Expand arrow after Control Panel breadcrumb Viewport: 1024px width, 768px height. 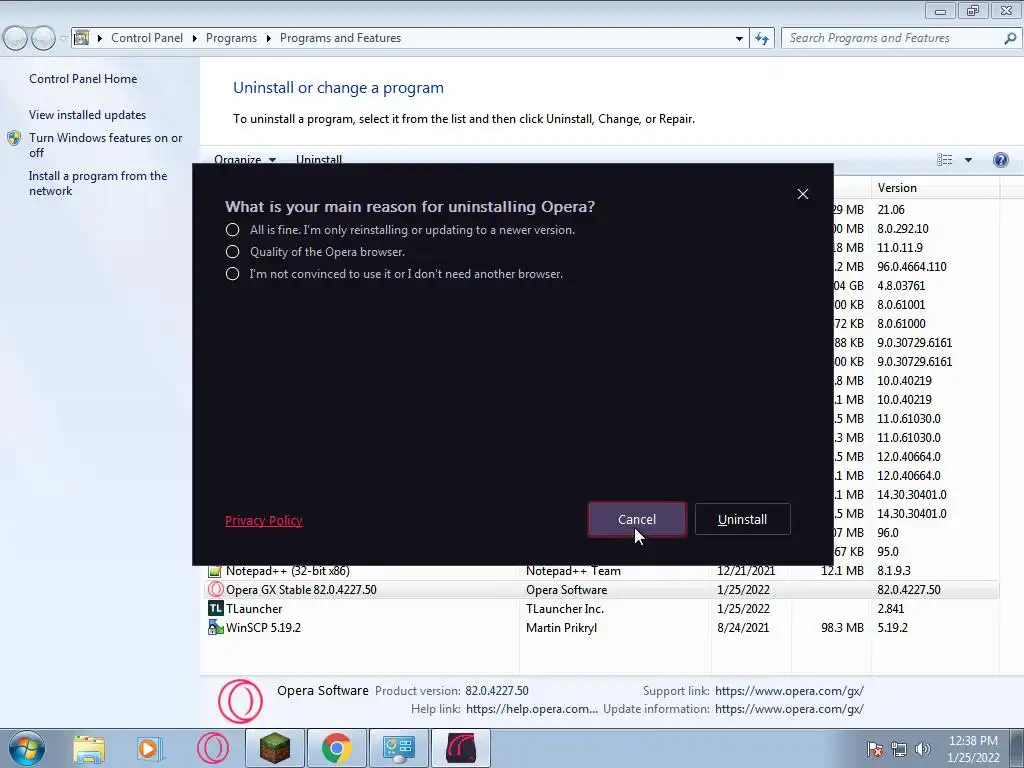(195, 38)
